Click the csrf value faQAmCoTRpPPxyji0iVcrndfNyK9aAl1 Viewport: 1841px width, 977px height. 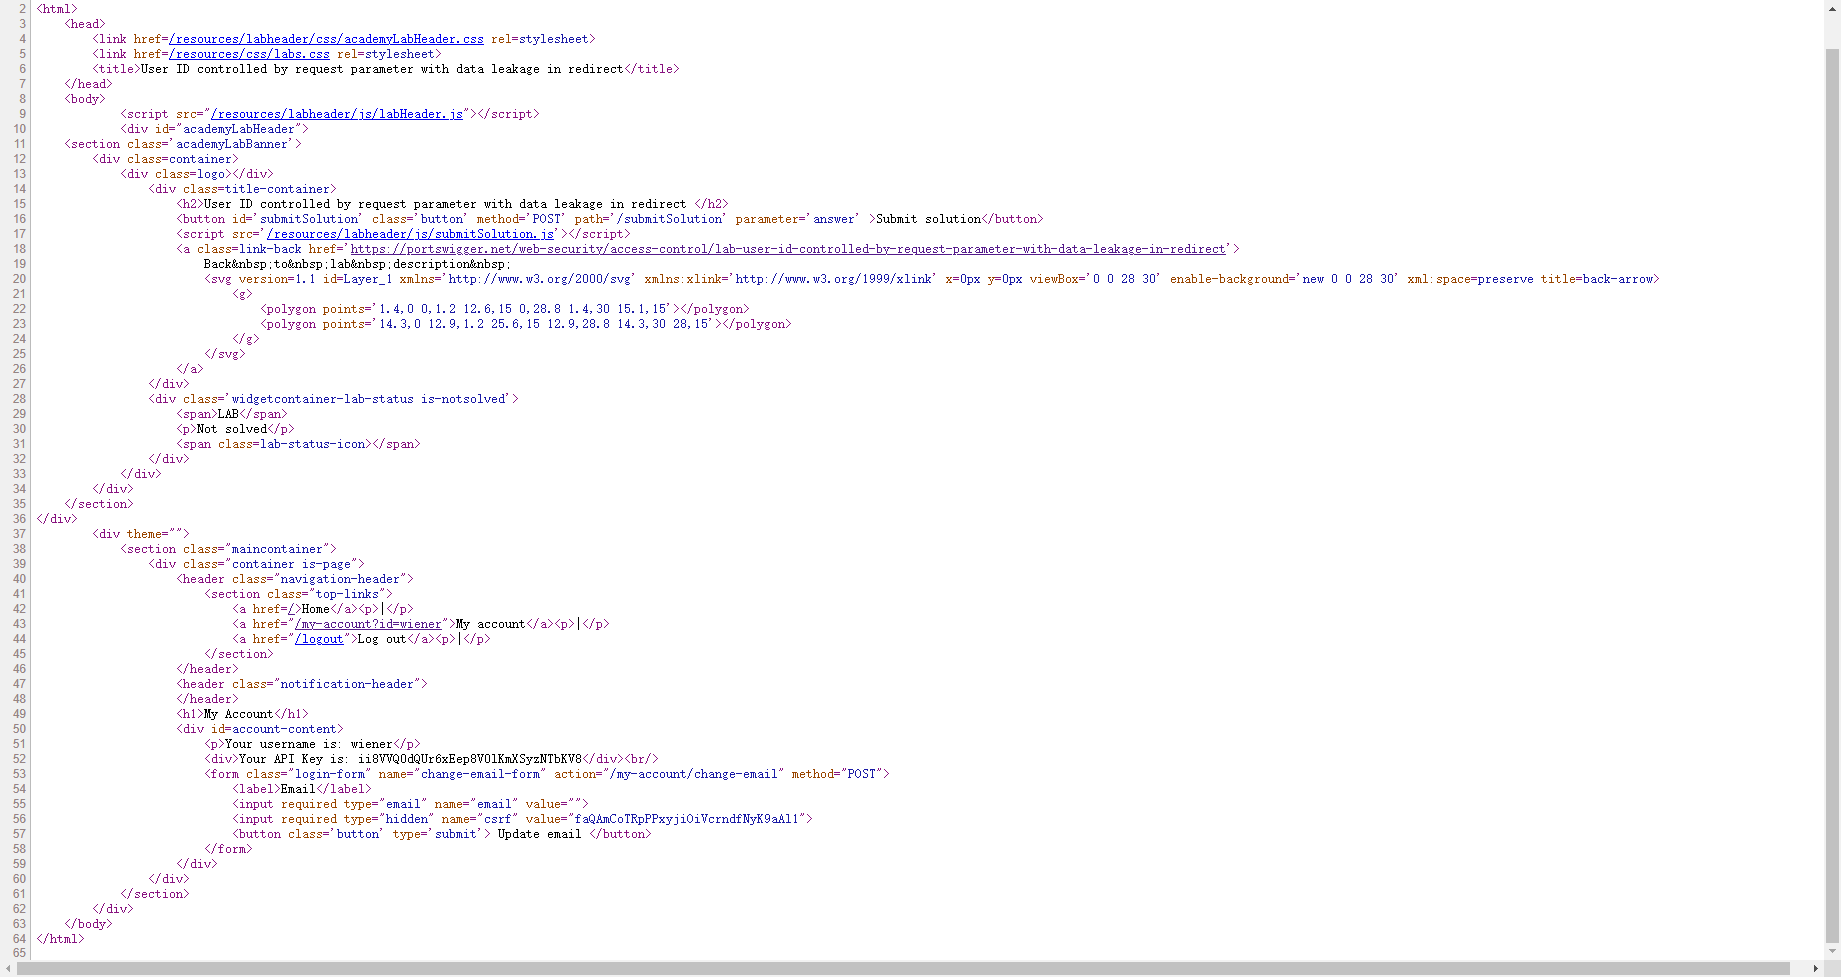[686, 819]
